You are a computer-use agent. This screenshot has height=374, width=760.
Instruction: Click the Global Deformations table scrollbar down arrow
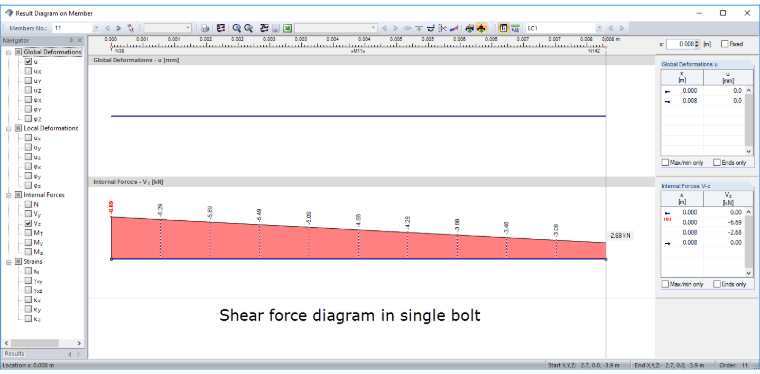pyautogui.click(x=749, y=151)
